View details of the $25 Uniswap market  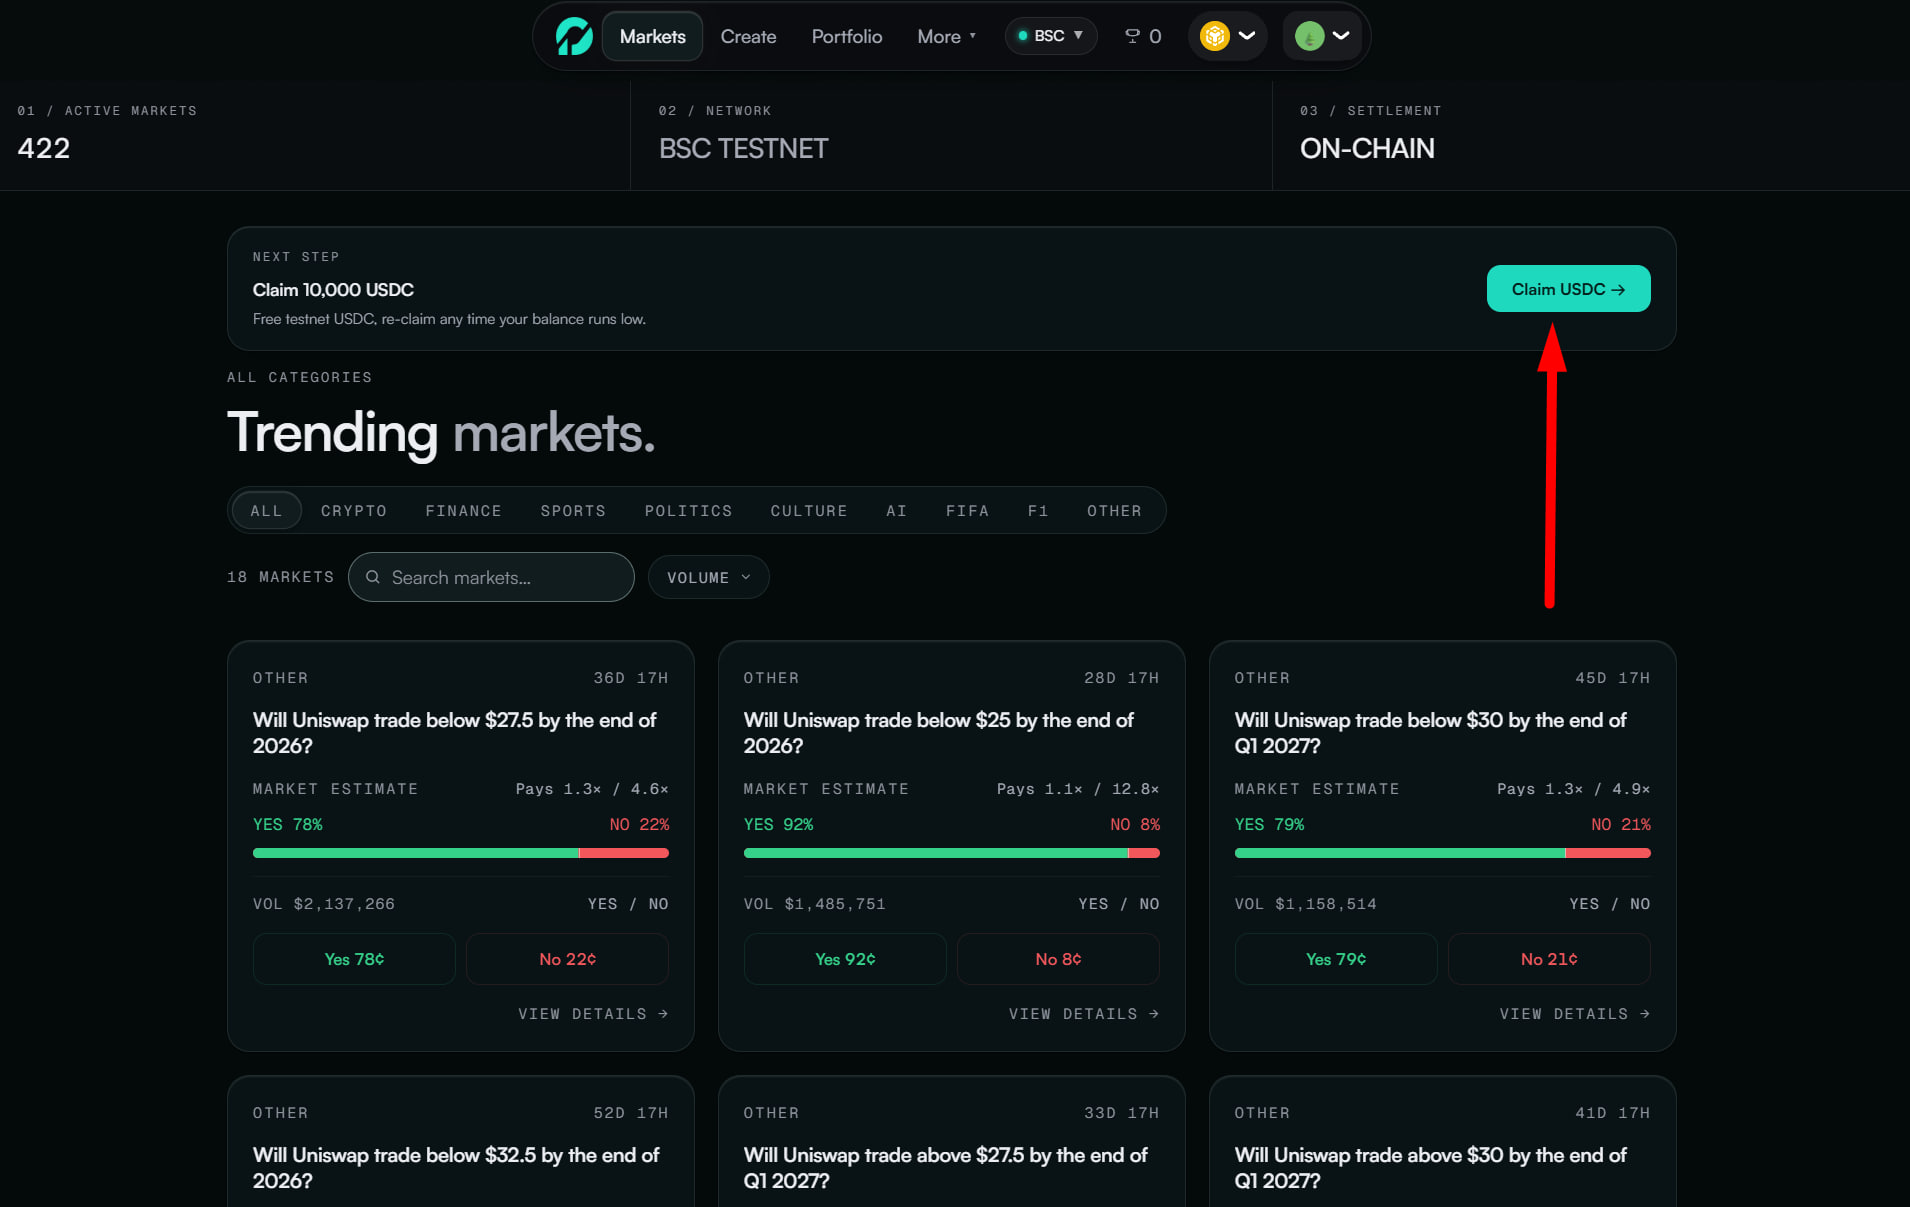(1084, 1013)
